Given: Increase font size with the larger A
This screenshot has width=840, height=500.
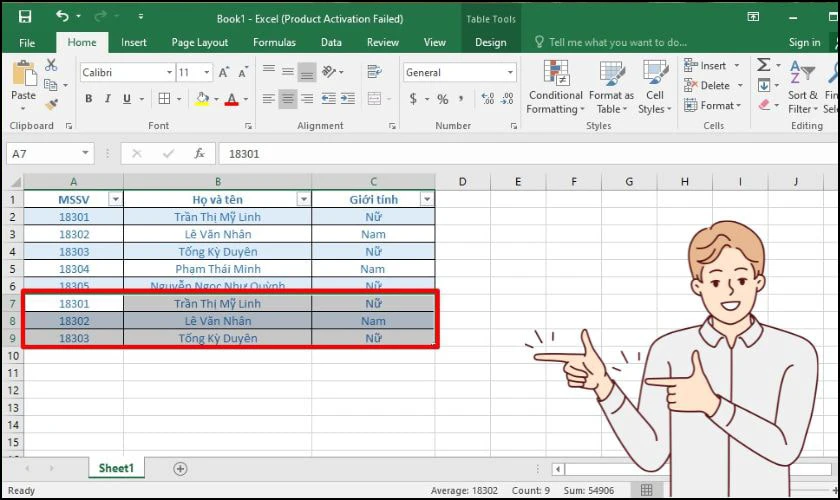Looking at the screenshot, I should [x=224, y=72].
